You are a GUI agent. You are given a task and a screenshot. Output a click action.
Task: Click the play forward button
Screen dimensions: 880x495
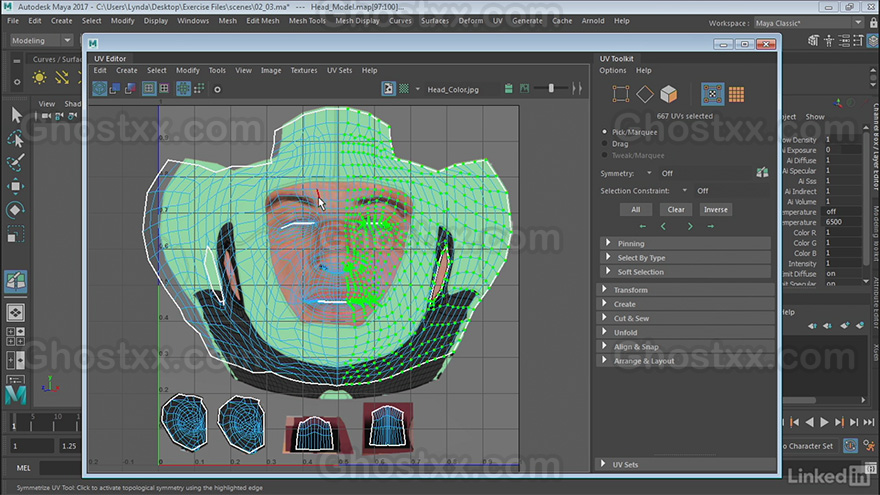[x=824, y=422]
